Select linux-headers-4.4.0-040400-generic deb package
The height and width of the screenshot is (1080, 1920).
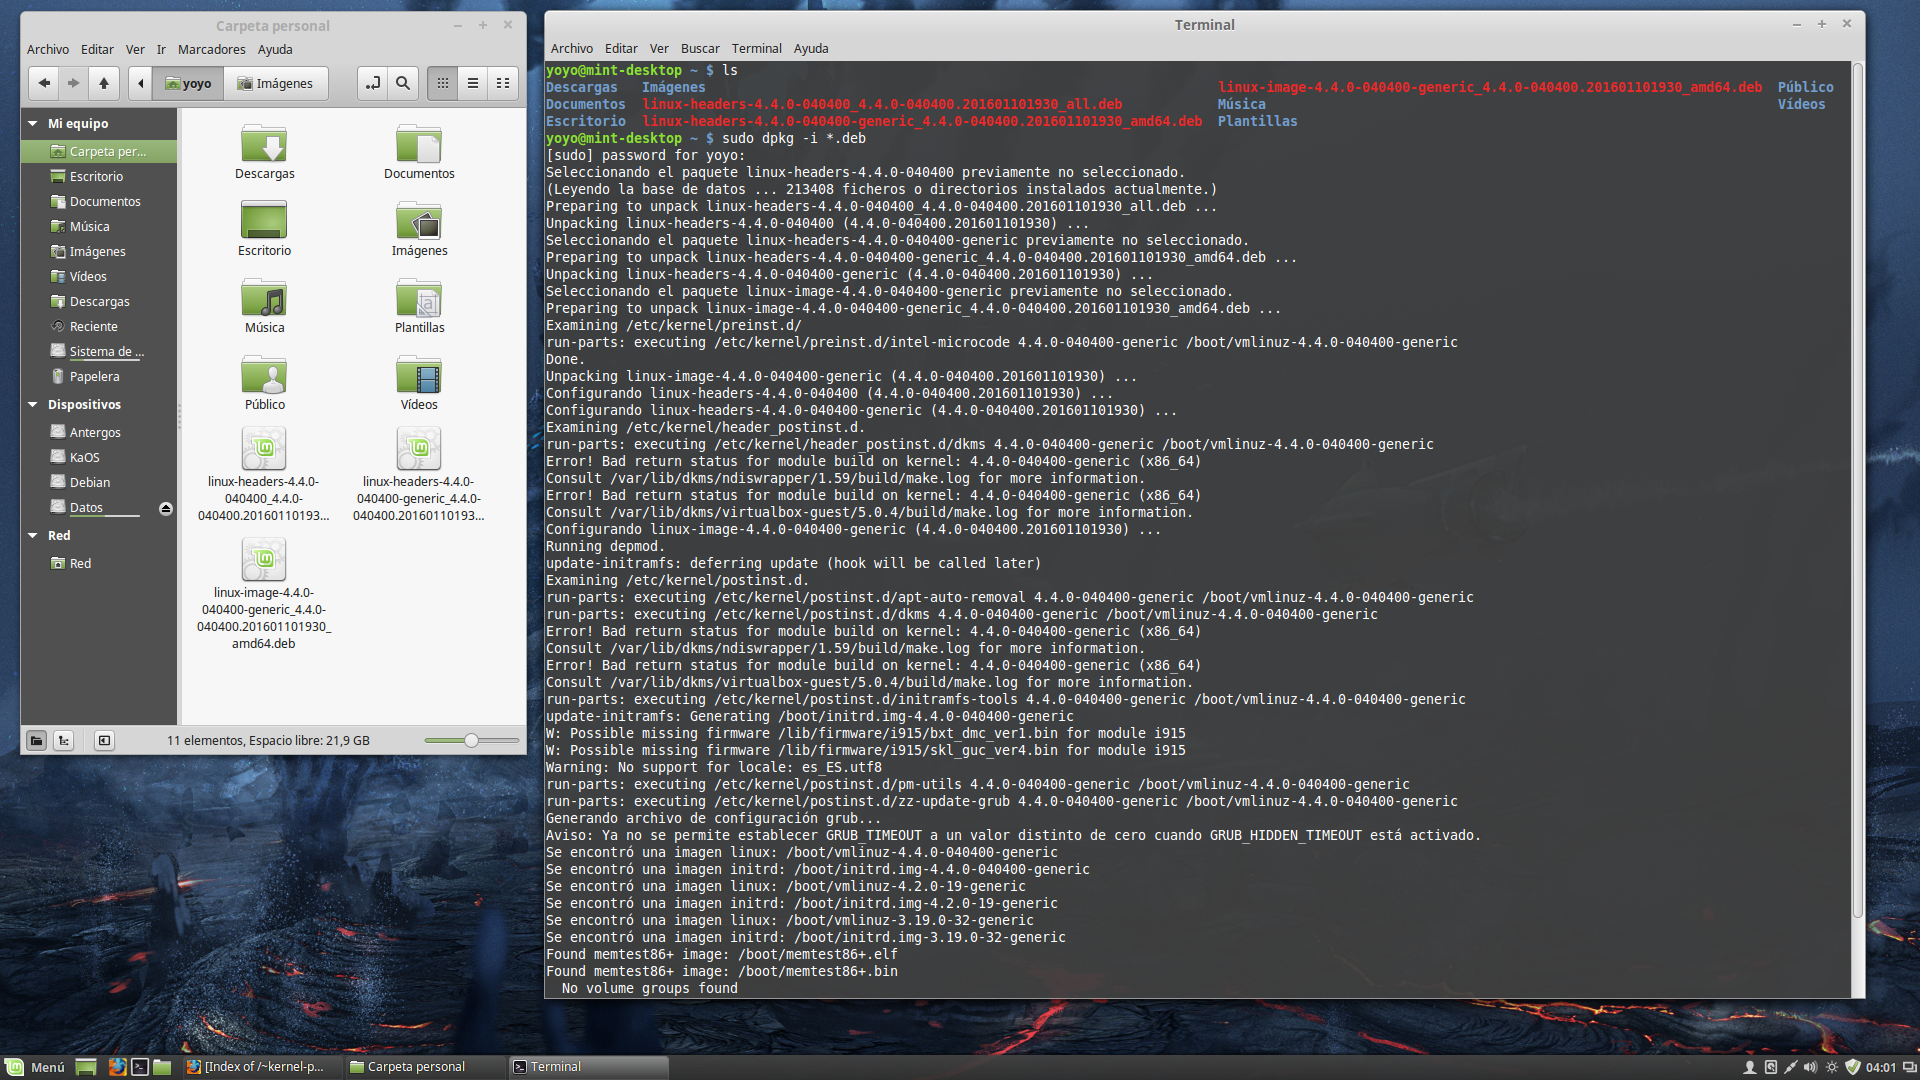click(419, 449)
